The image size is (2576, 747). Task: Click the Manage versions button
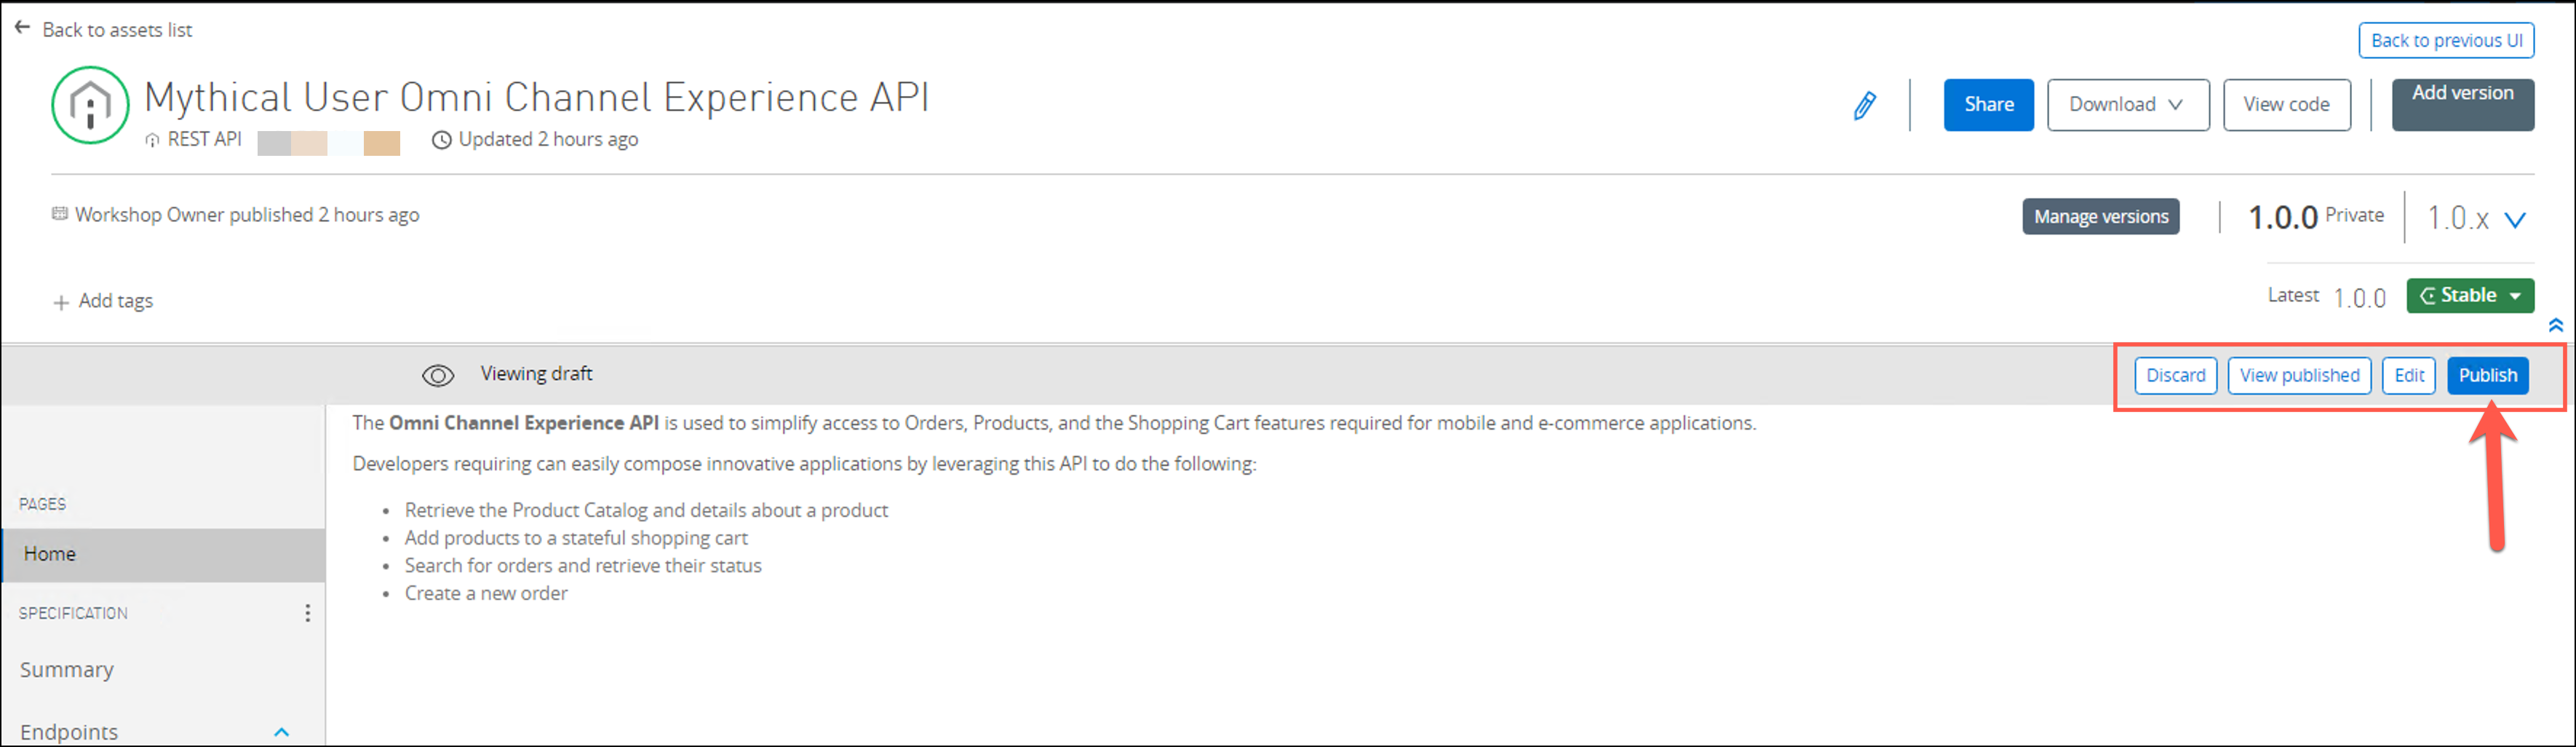coord(2100,217)
